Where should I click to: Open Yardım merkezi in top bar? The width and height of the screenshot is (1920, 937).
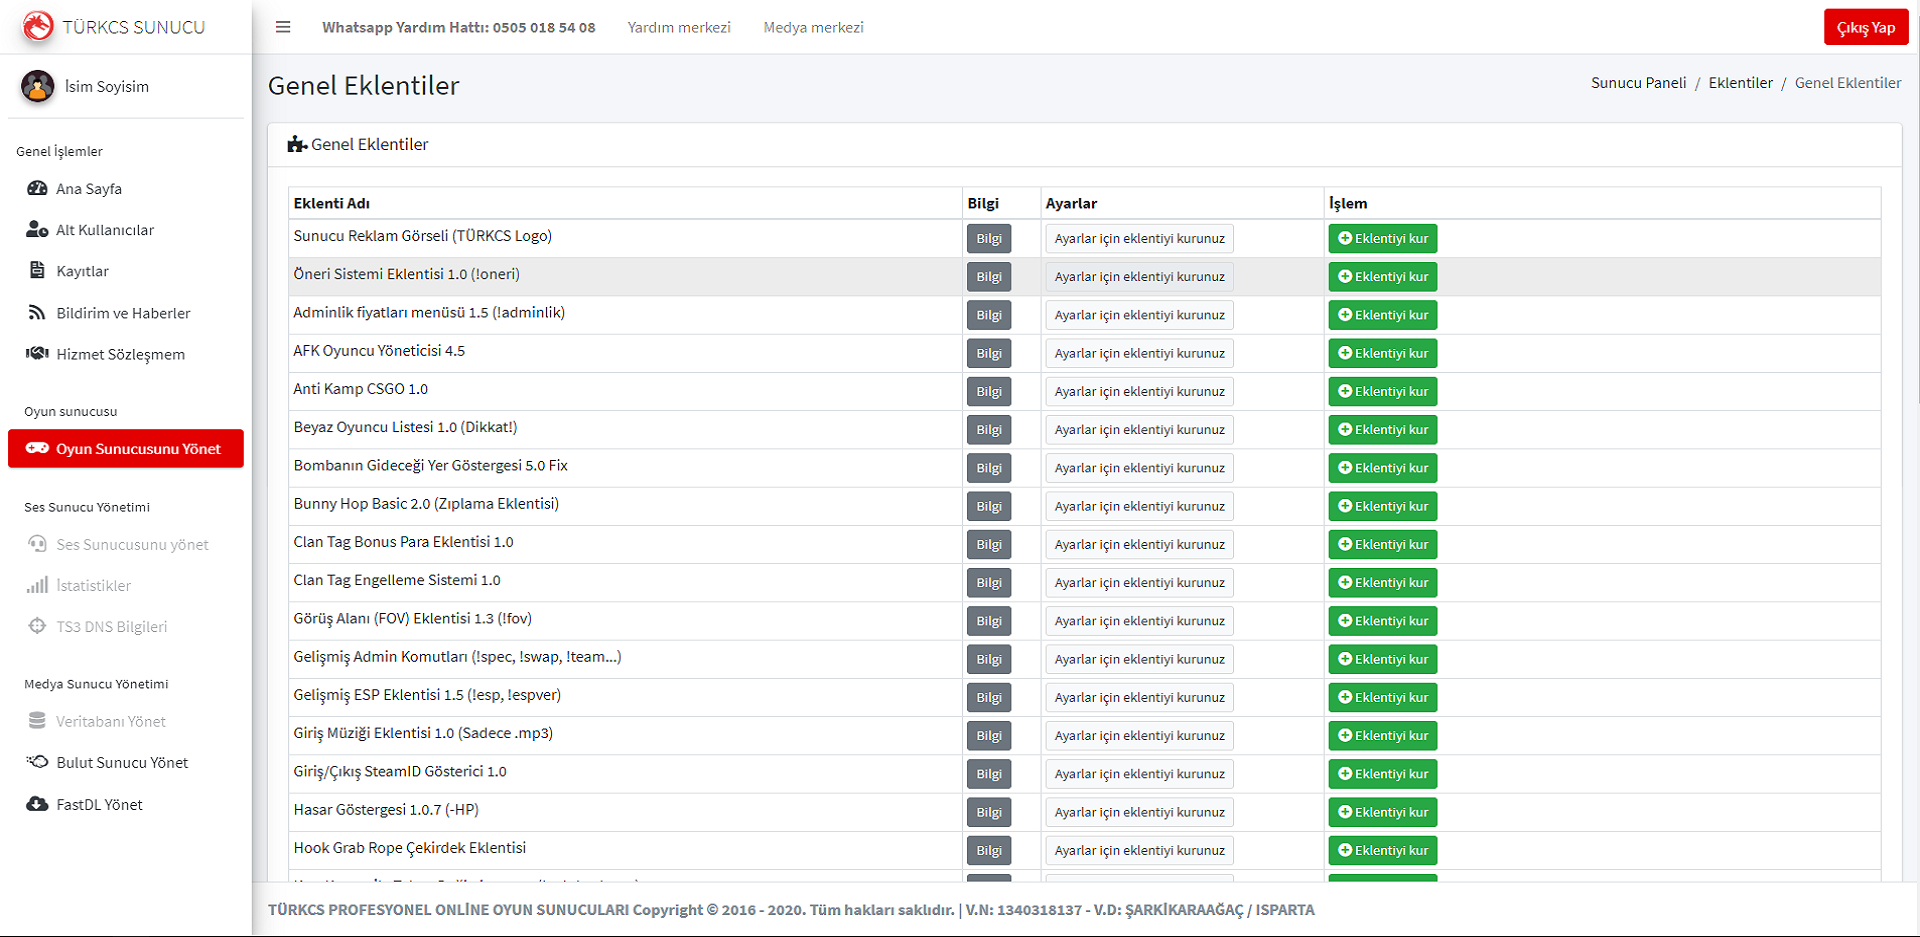[x=679, y=27]
